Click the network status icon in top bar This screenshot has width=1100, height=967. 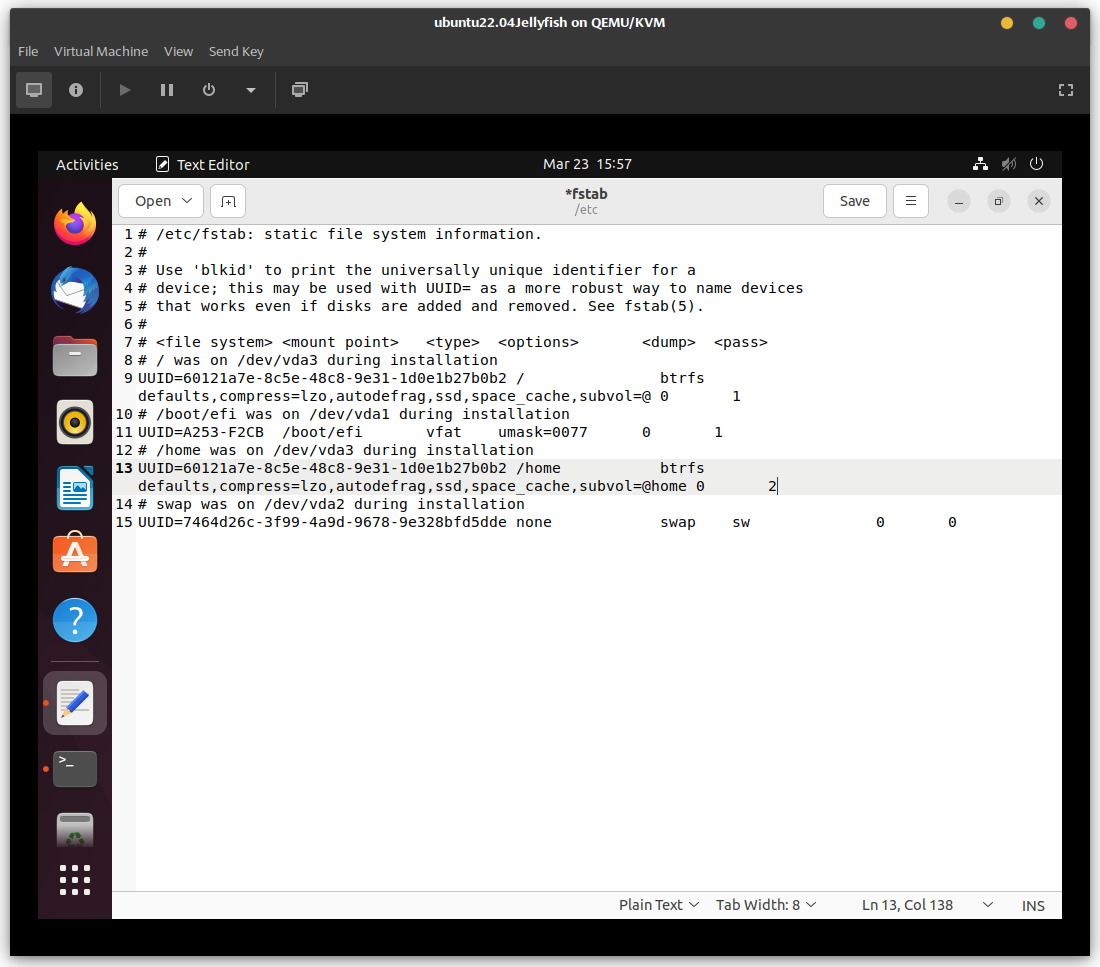click(x=981, y=164)
